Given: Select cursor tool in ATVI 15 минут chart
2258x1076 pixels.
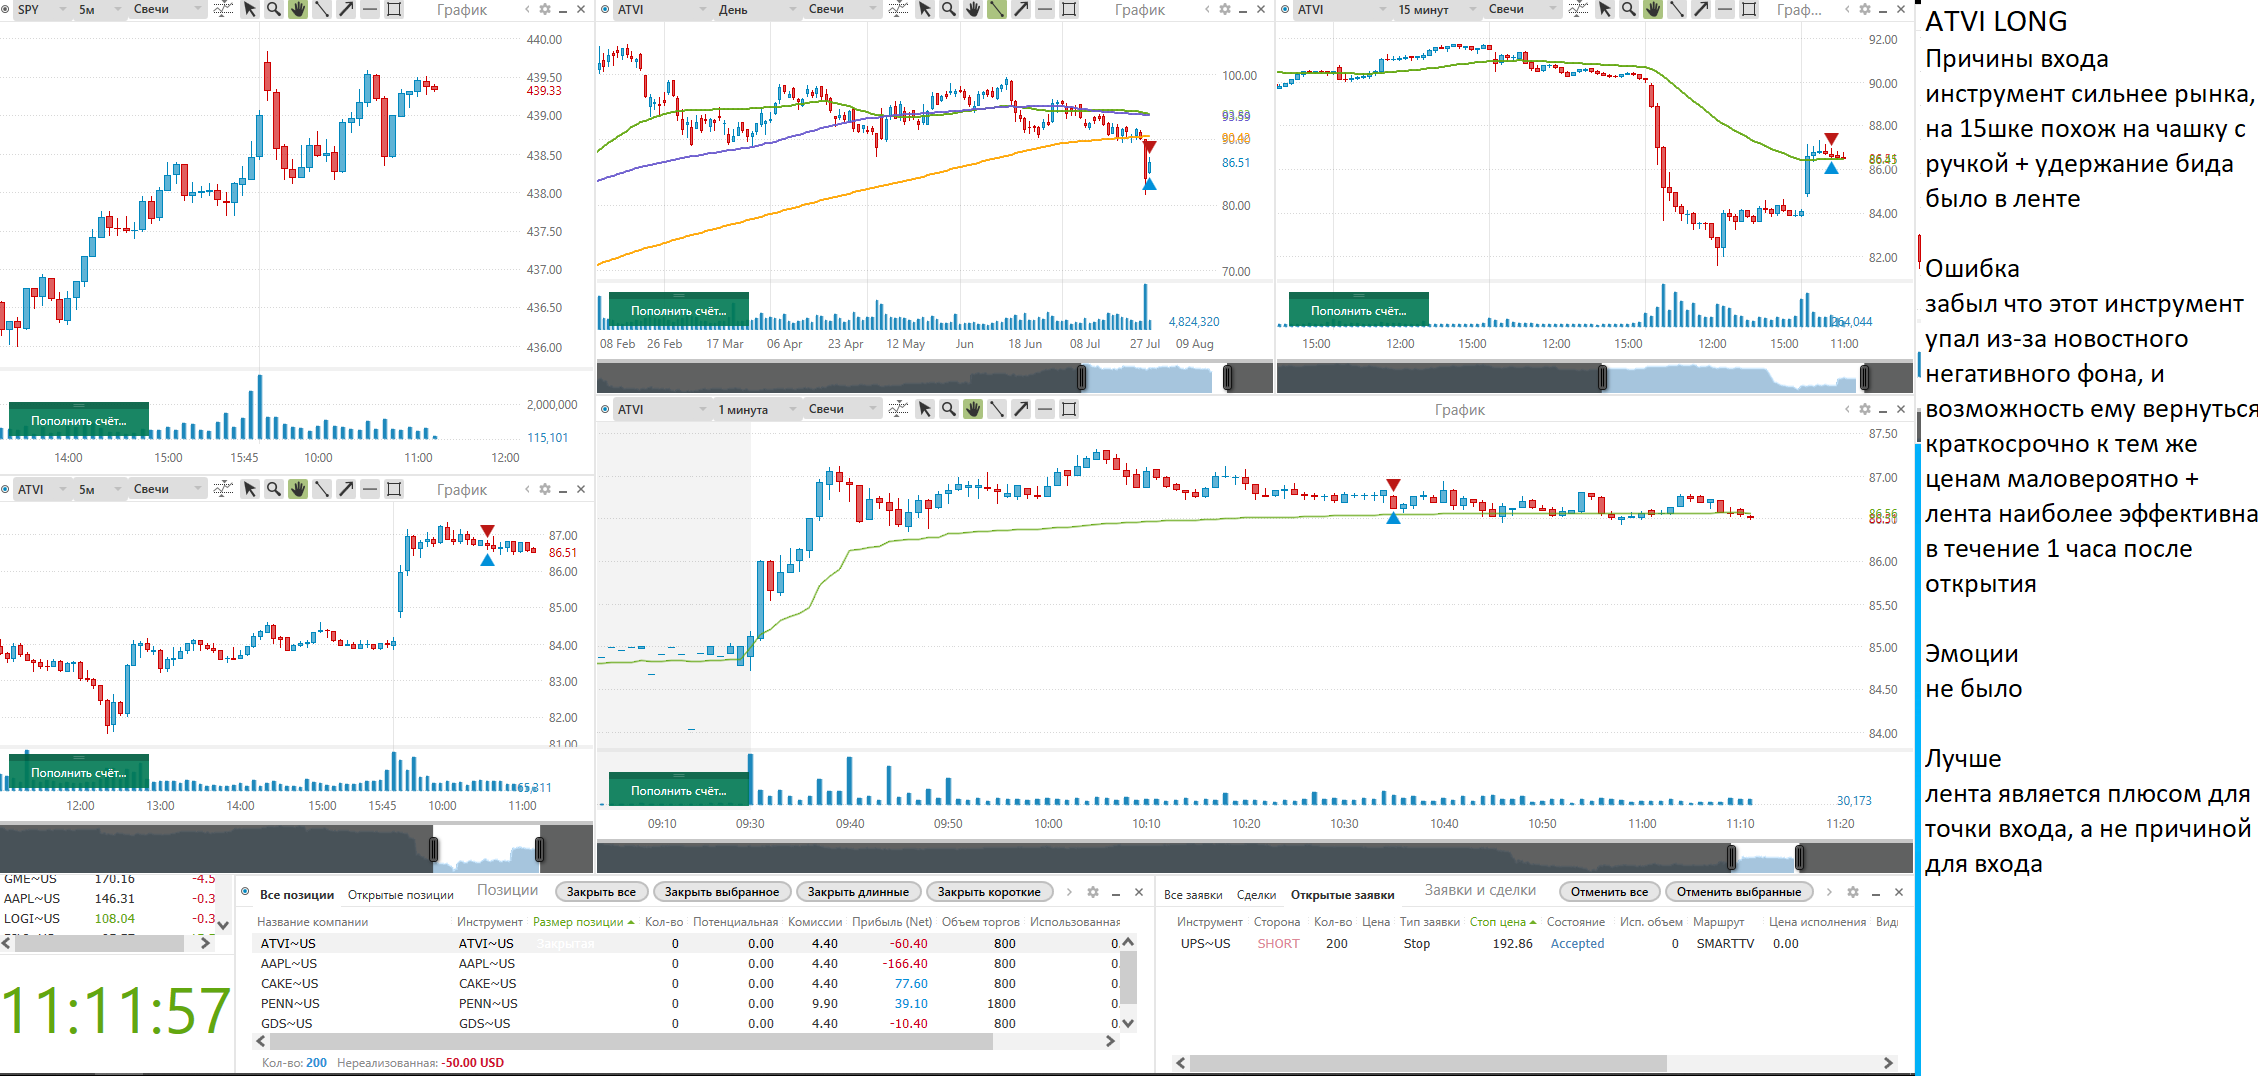Looking at the screenshot, I should [x=1604, y=9].
